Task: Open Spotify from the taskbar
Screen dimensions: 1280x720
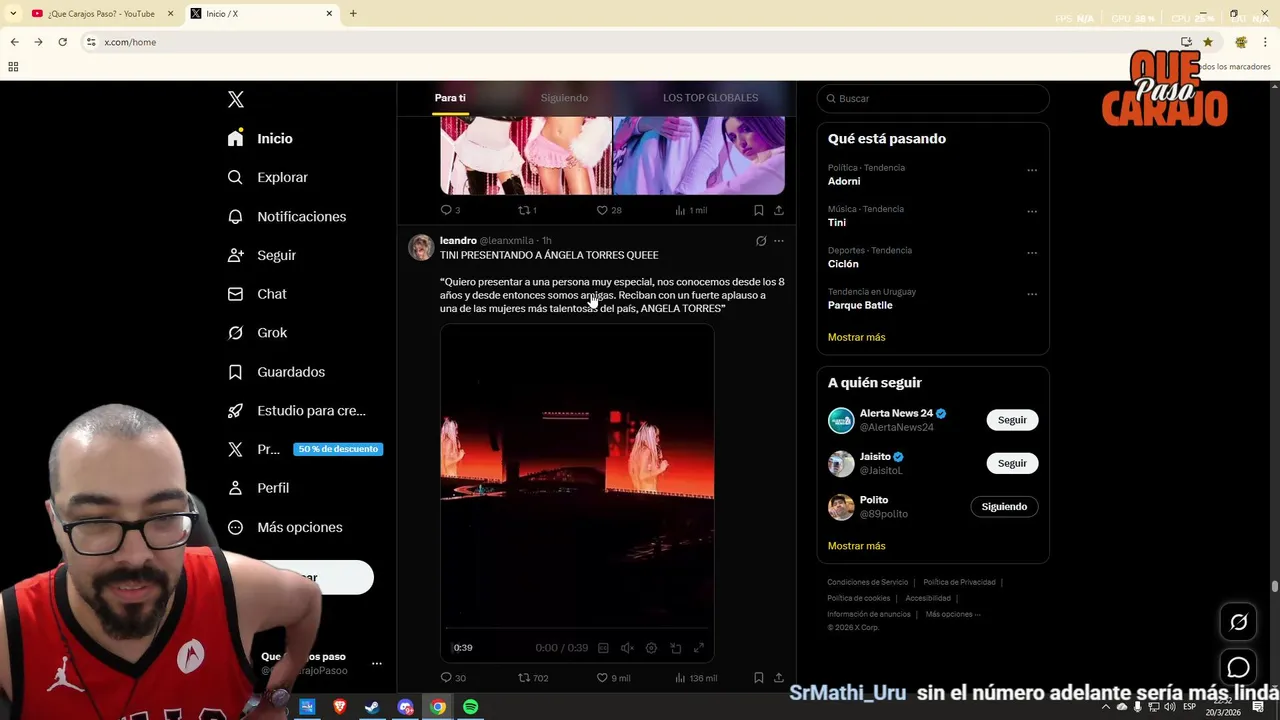Action: [470, 707]
